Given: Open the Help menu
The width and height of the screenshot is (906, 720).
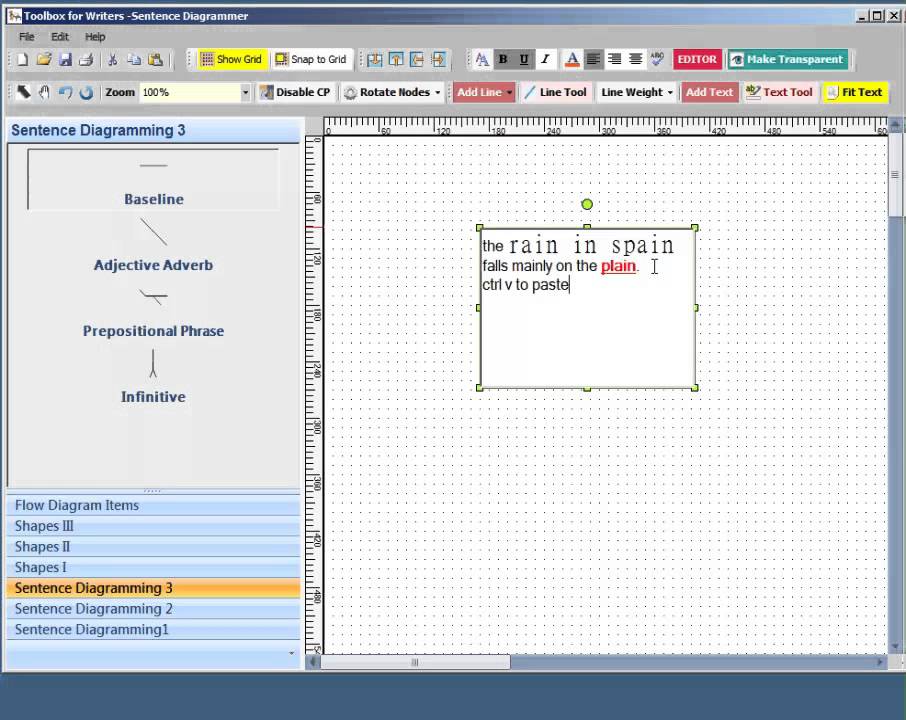Looking at the screenshot, I should tap(95, 37).
